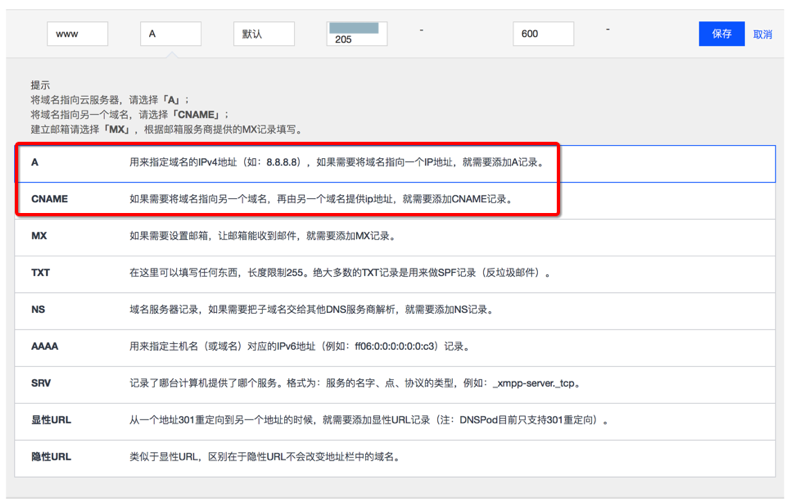Click the MX description about 设置邮箱
This screenshot has height=503, width=800.
tap(263, 236)
